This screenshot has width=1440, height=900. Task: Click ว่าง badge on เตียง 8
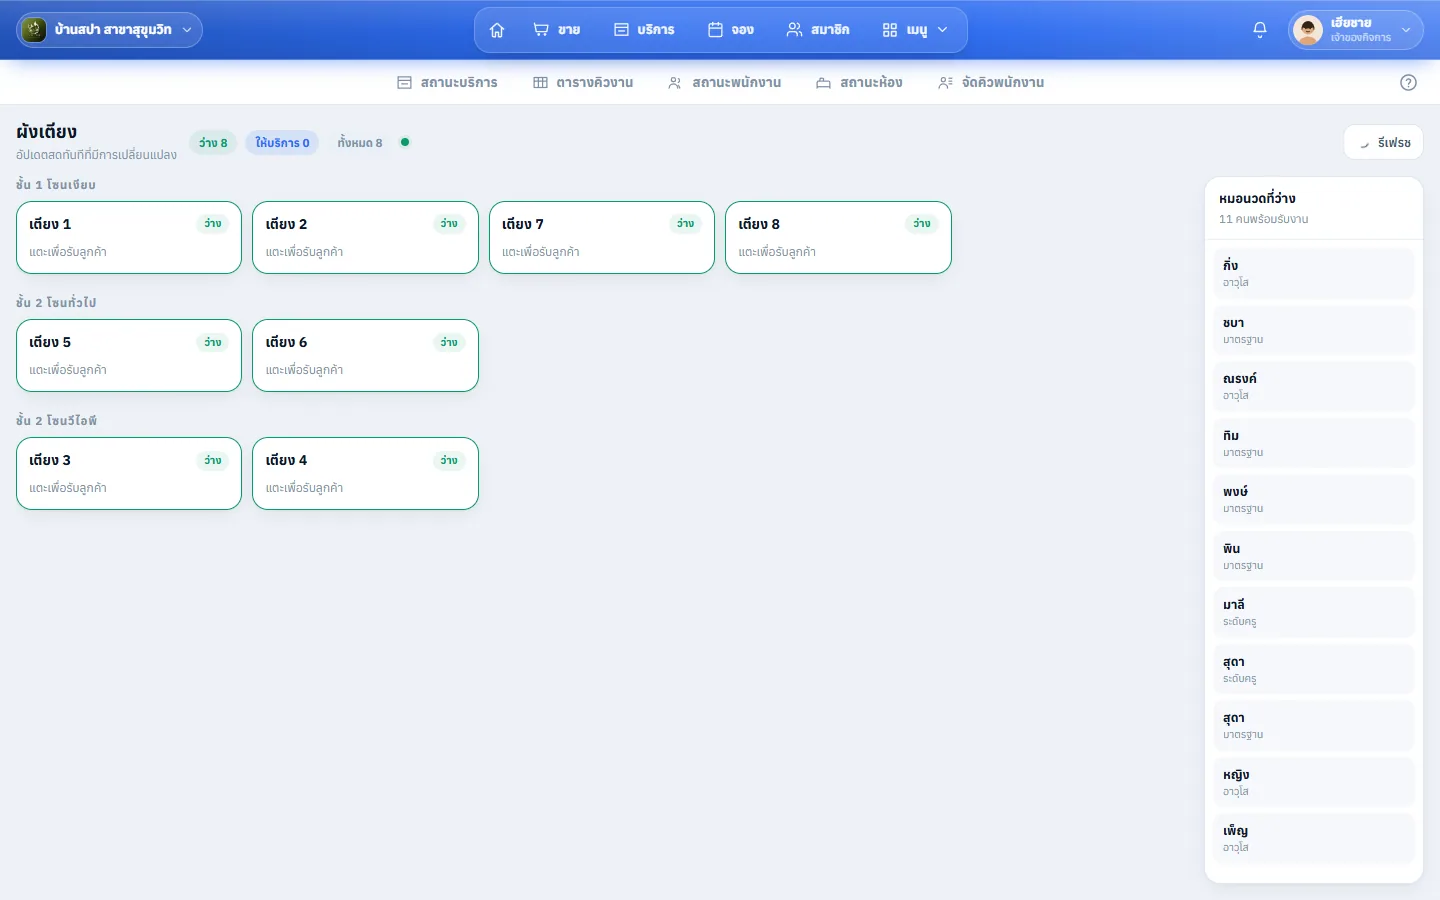pos(922,224)
